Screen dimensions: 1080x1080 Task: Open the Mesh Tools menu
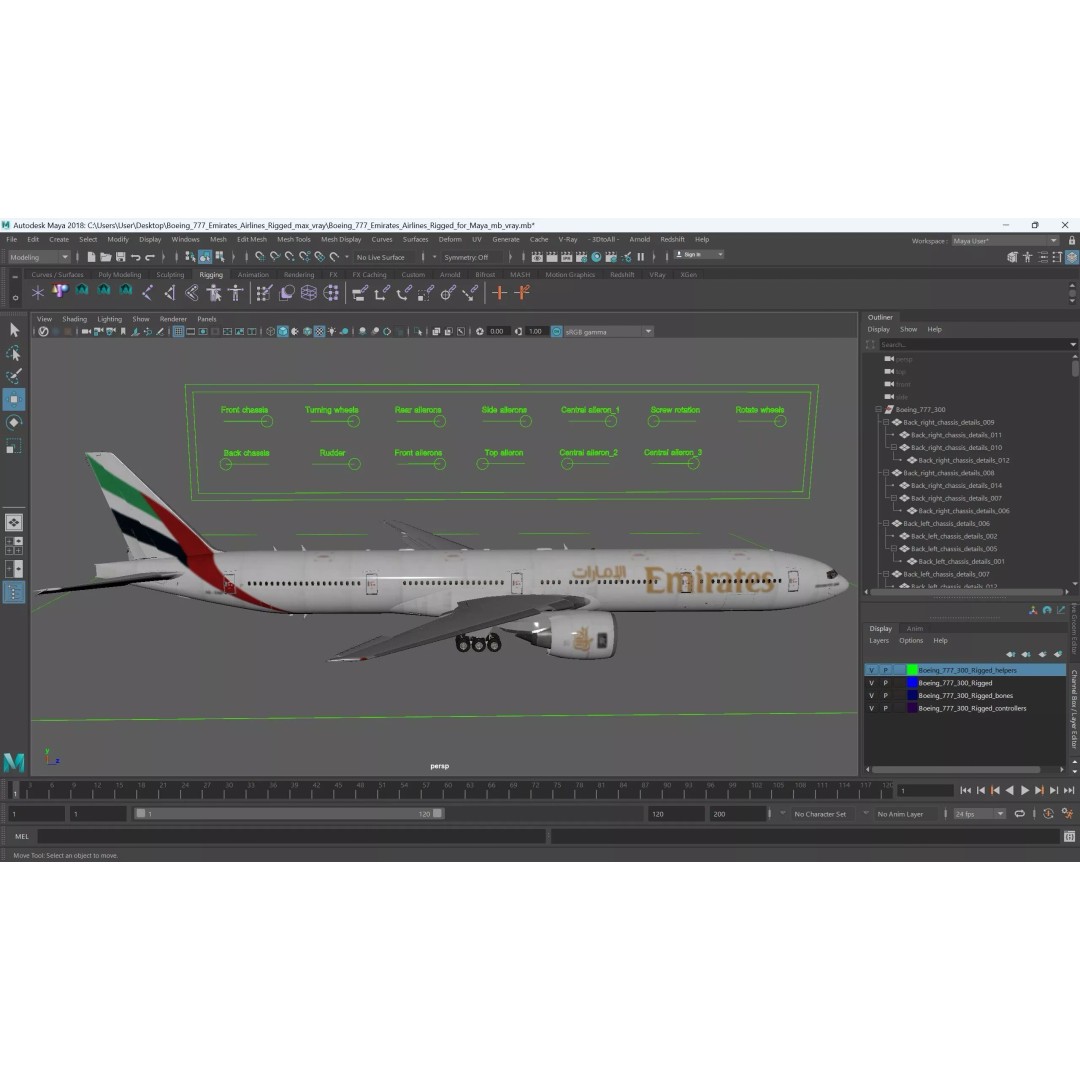293,240
